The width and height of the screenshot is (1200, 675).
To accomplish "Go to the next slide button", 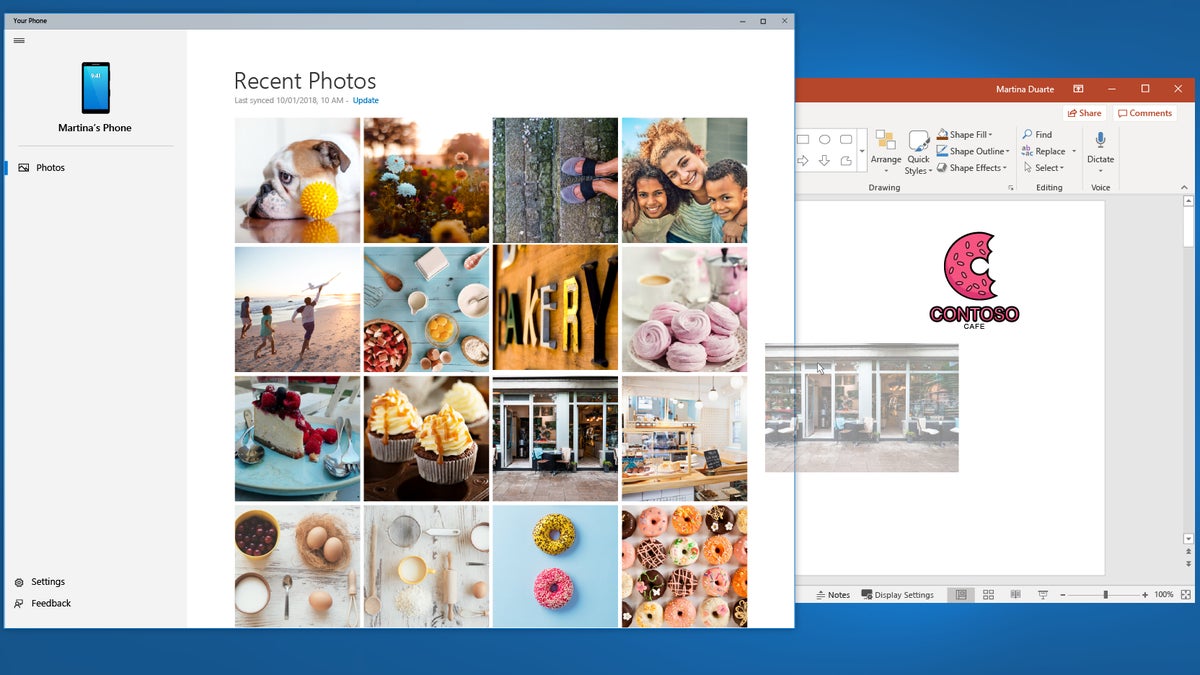I will pyautogui.click(x=1189, y=565).
